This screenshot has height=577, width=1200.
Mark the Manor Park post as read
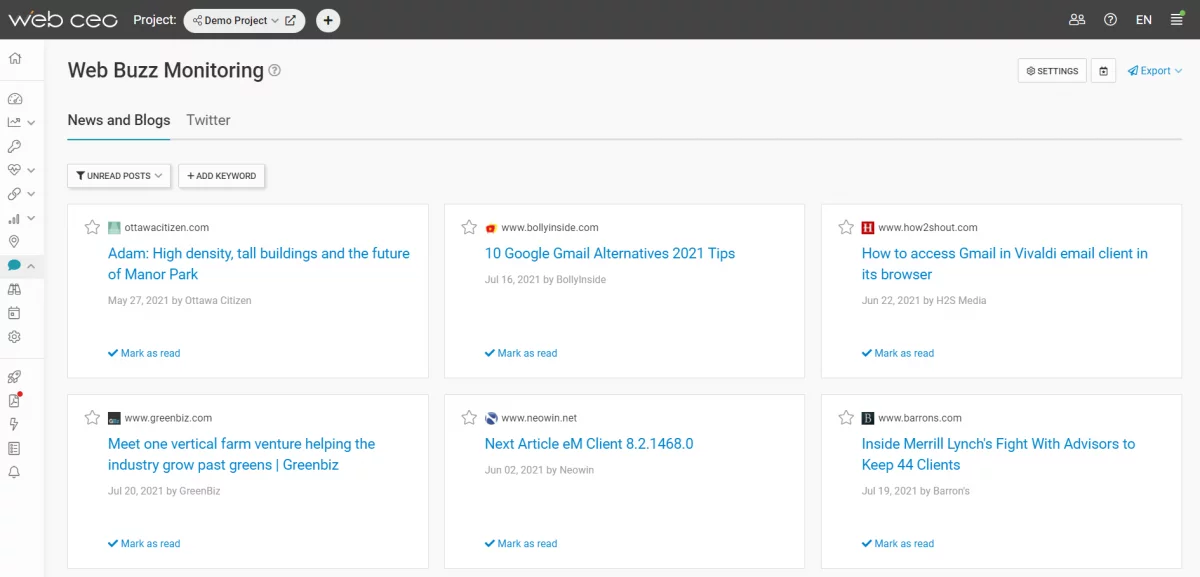tap(144, 353)
